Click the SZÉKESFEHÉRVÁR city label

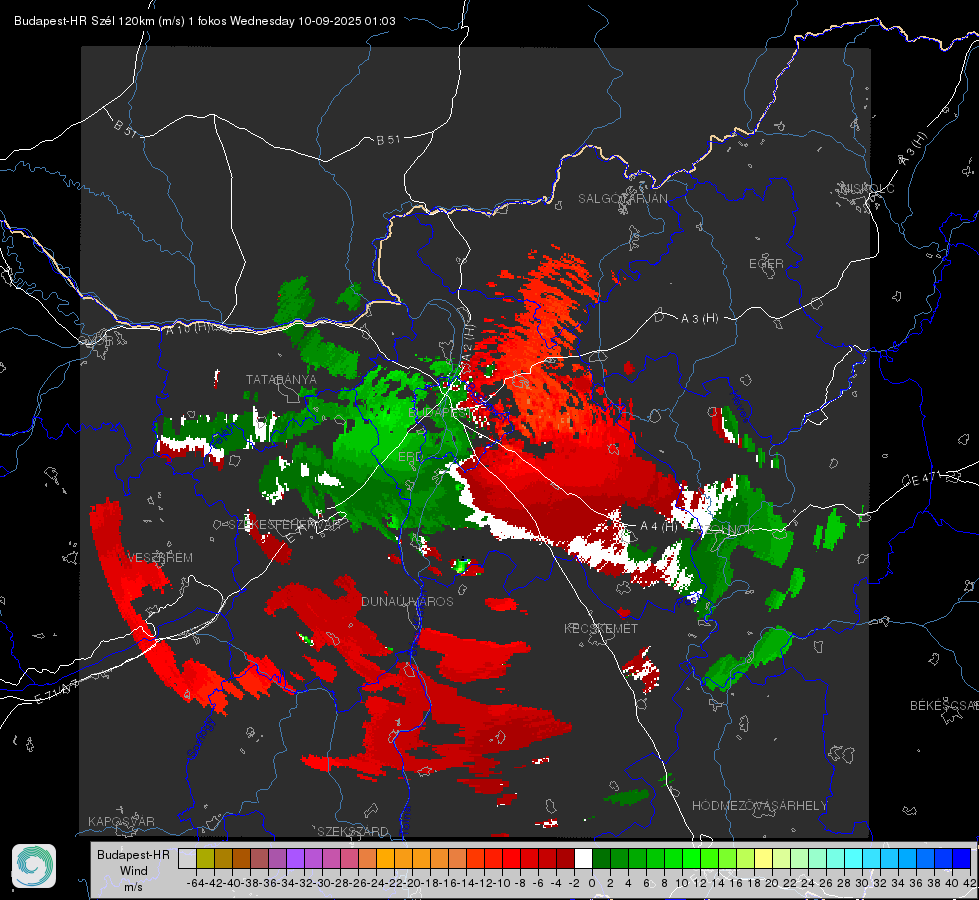[x=287, y=525]
